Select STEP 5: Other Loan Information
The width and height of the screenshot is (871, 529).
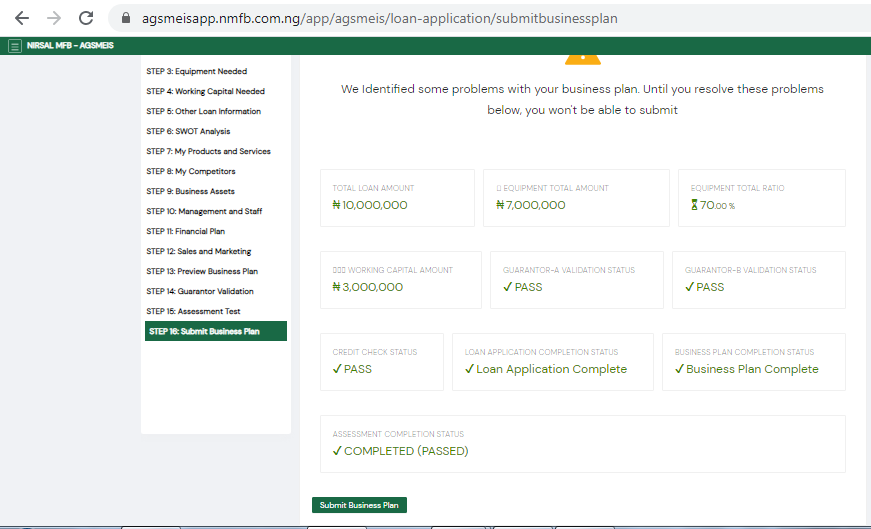pos(203,111)
